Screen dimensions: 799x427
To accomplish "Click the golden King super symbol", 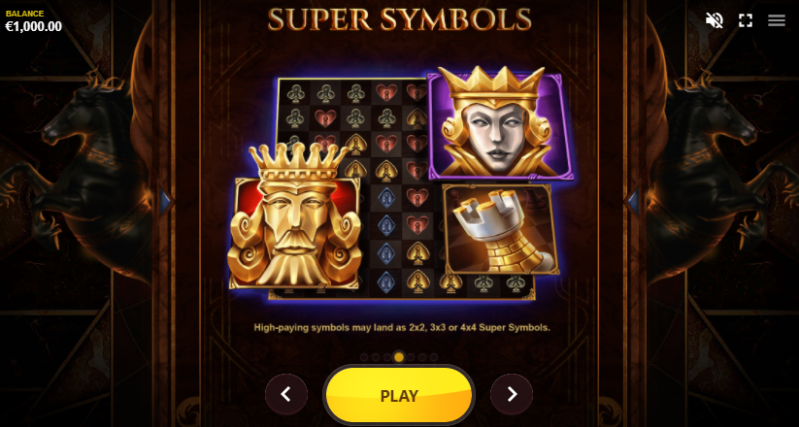I will 295,219.
